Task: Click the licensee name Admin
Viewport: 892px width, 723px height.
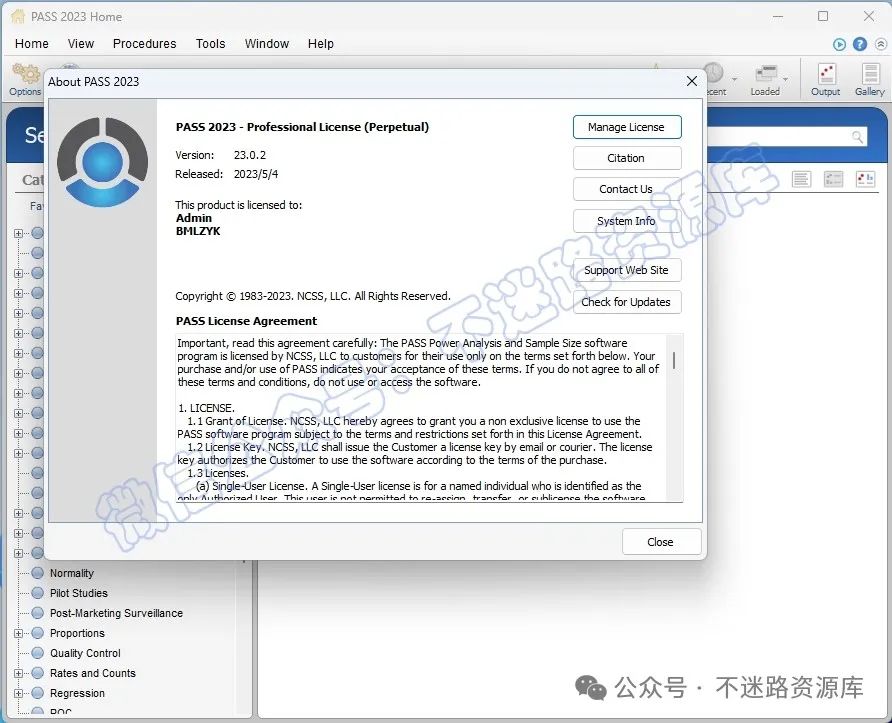Action: pos(194,218)
